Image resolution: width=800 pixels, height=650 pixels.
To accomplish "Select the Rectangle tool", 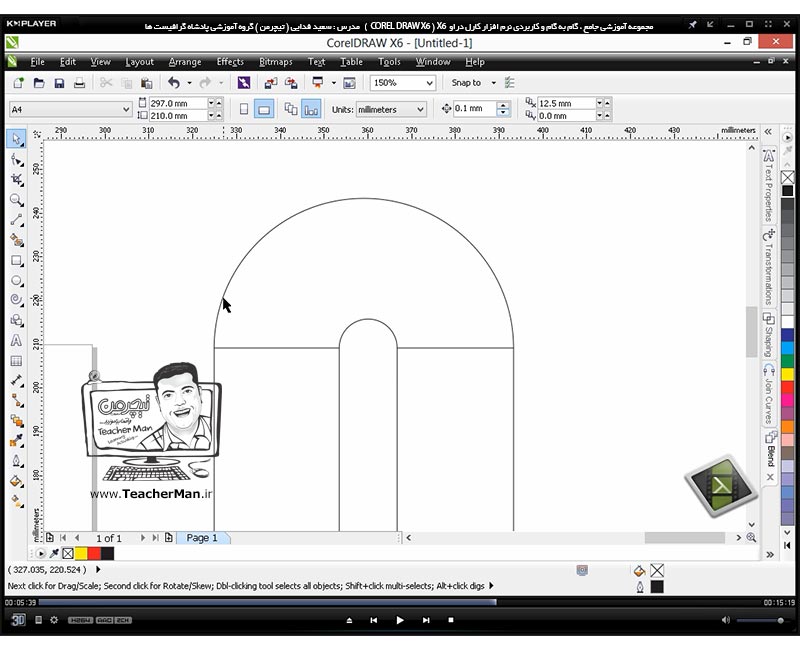I will (16, 260).
